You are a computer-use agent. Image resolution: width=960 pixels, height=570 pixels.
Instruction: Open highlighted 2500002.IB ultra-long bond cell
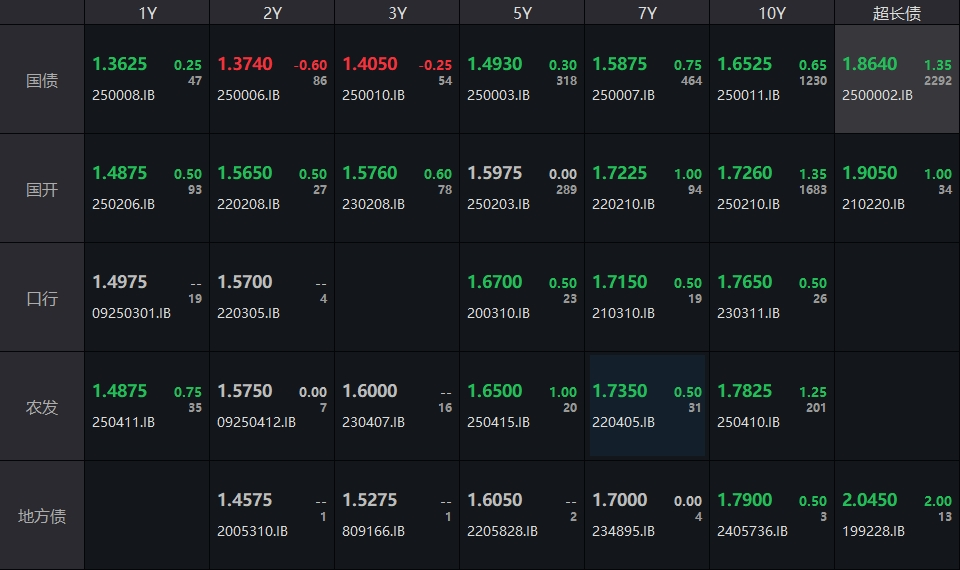(x=897, y=80)
